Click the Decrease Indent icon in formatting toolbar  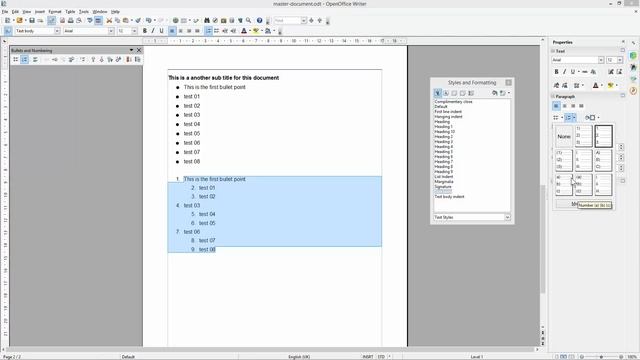coord(225,31)
